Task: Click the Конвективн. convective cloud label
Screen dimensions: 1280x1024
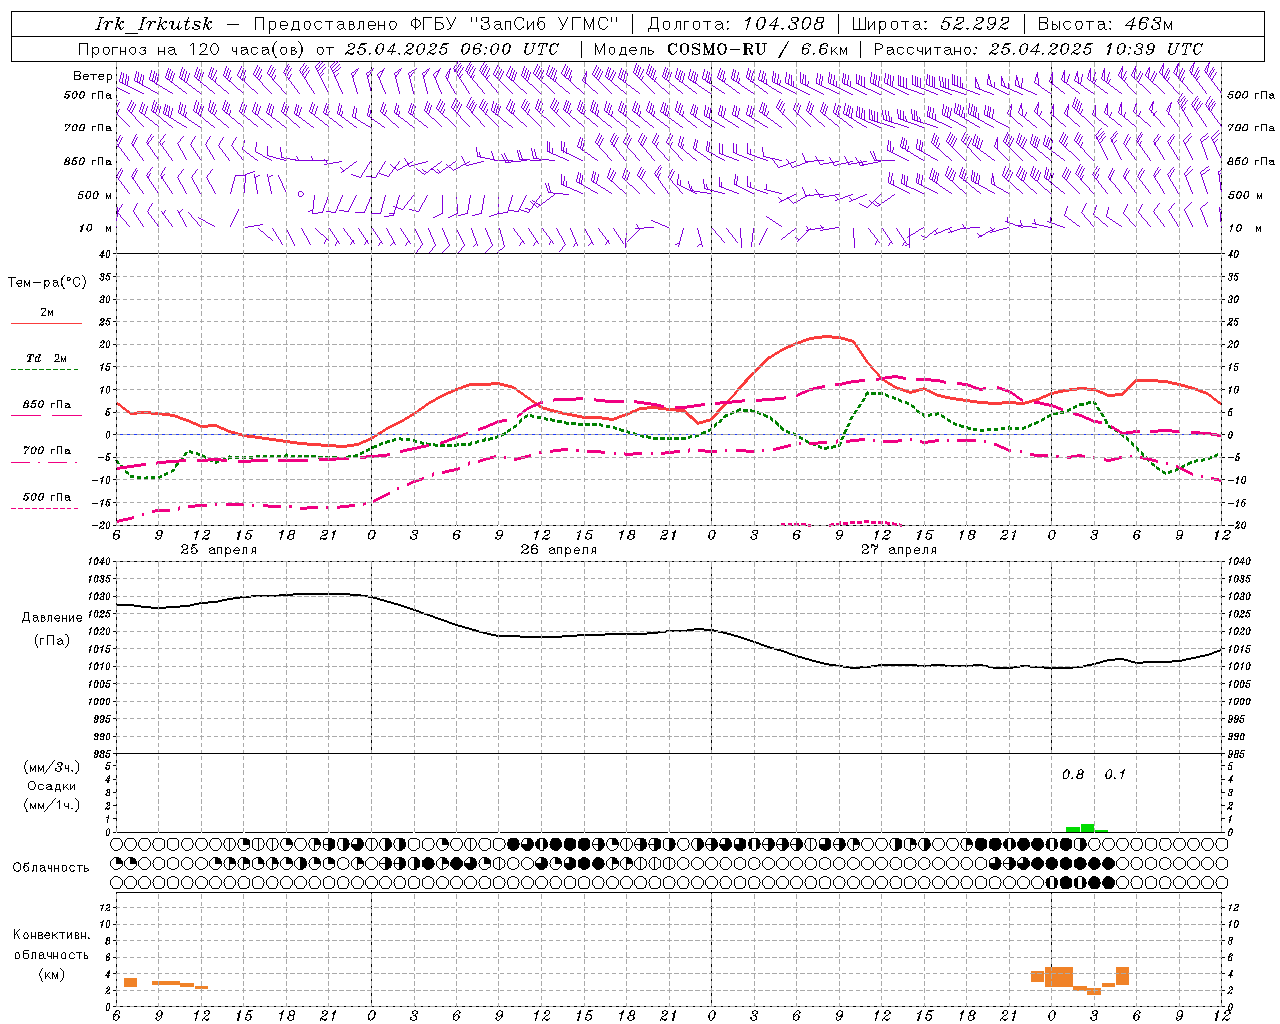Action: click(x=51, y=935)
